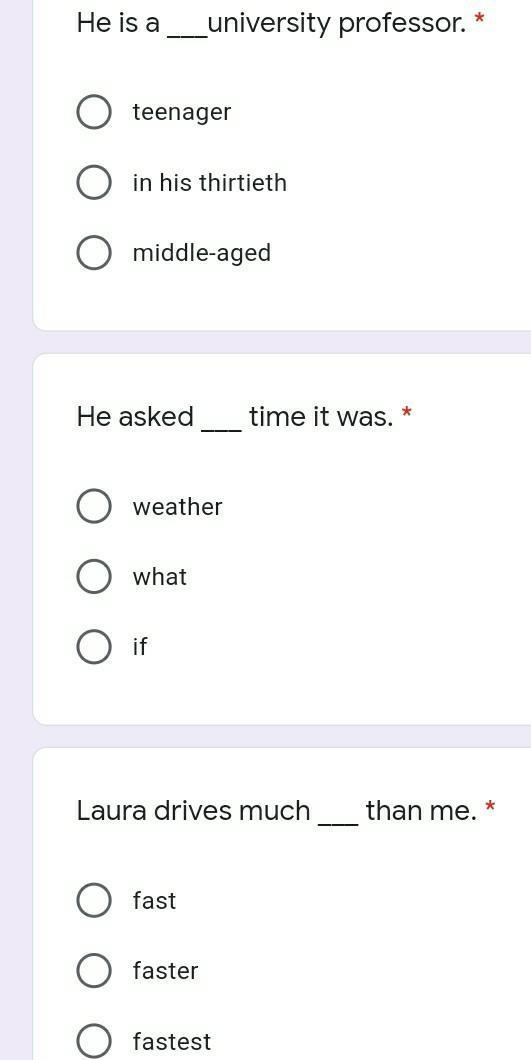Choose the radio circle for 'in his thirtieth'

tap(93, 183)
